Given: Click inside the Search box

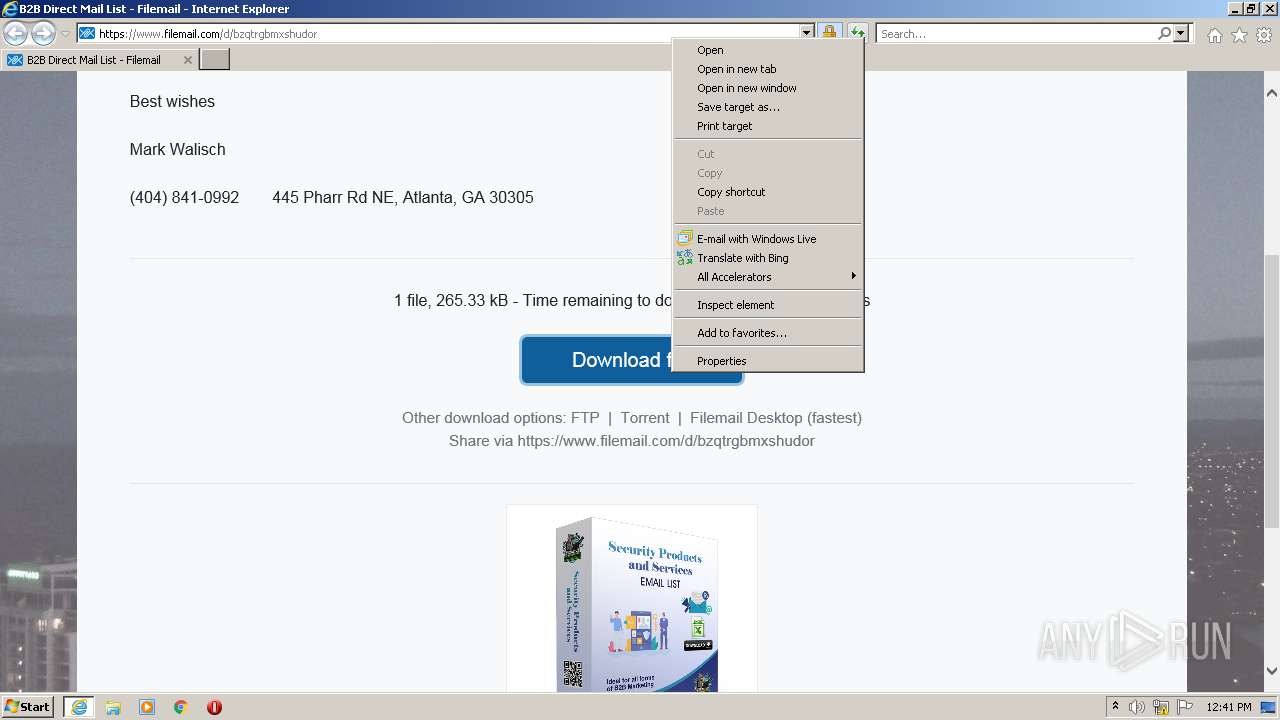Looking at the screenshot, I should 1016,33.
